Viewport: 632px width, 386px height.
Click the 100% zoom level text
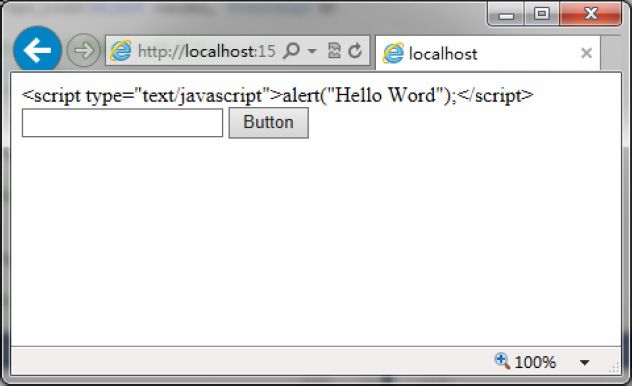tap(535, 362)
